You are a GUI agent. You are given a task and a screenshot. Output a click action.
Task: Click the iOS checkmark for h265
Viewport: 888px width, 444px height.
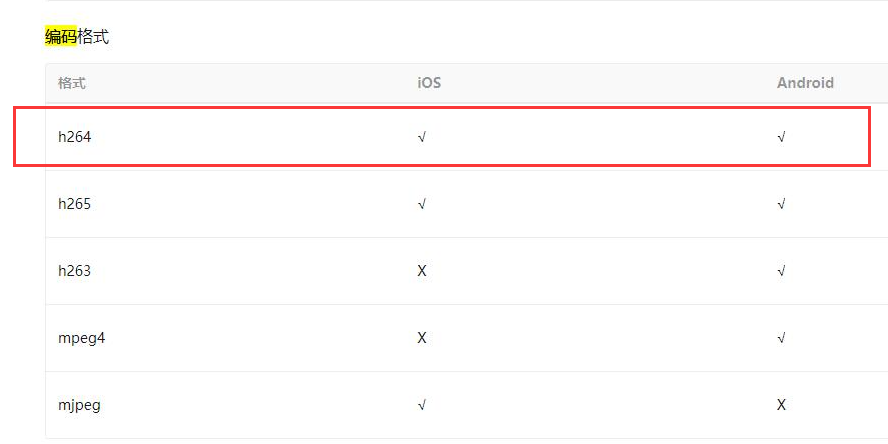pyautogui.click(x=421, y=204)
